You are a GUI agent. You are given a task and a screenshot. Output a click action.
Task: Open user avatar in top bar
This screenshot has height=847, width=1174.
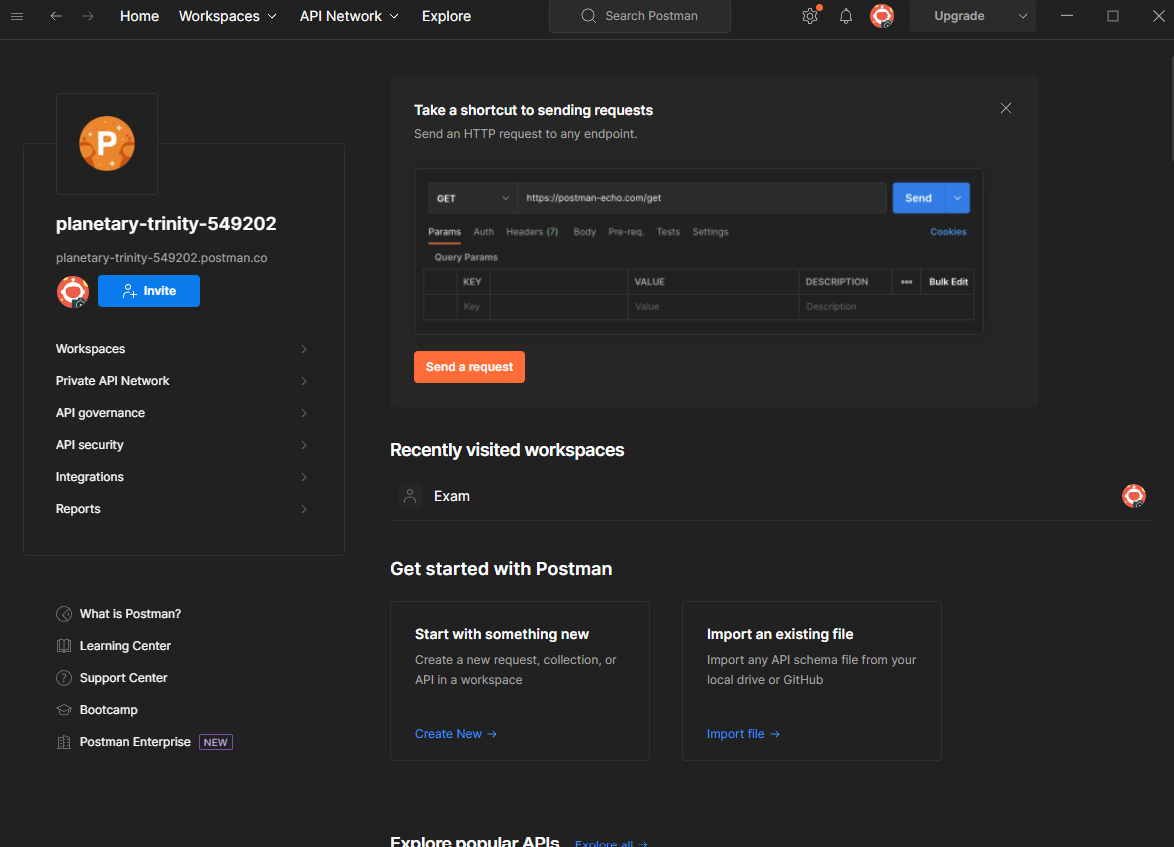882,16
